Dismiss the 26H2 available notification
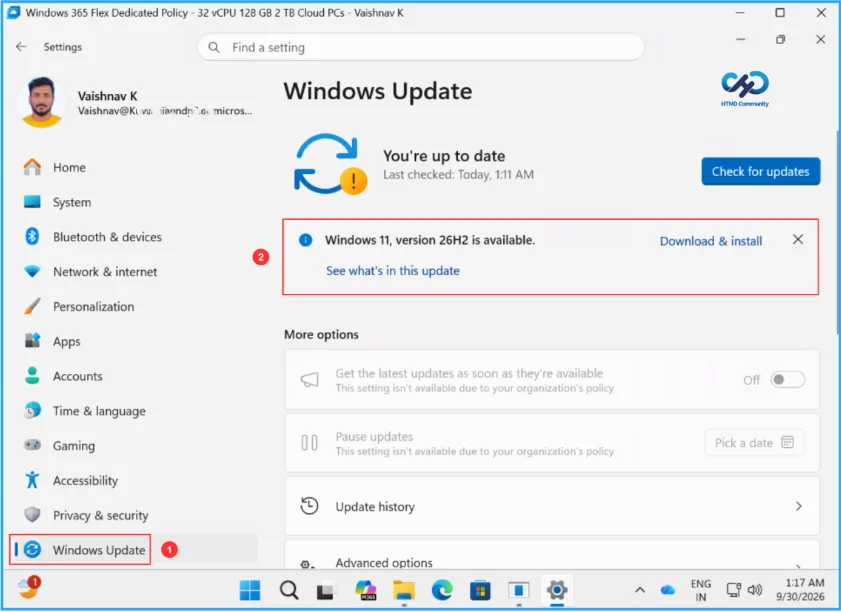The width and height of the screenshot is (841, 612). (x=798, y=240)
